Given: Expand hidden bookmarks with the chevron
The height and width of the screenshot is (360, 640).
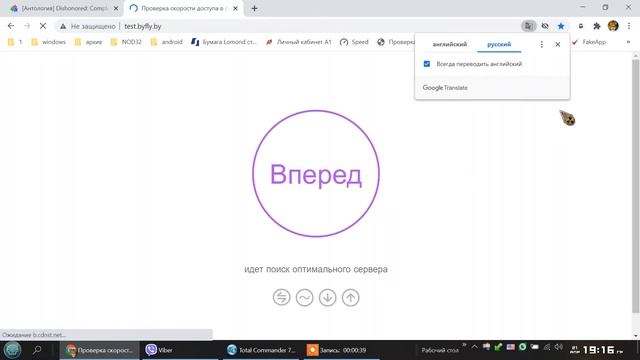Looking at the screenshot, I should (629, 42).
